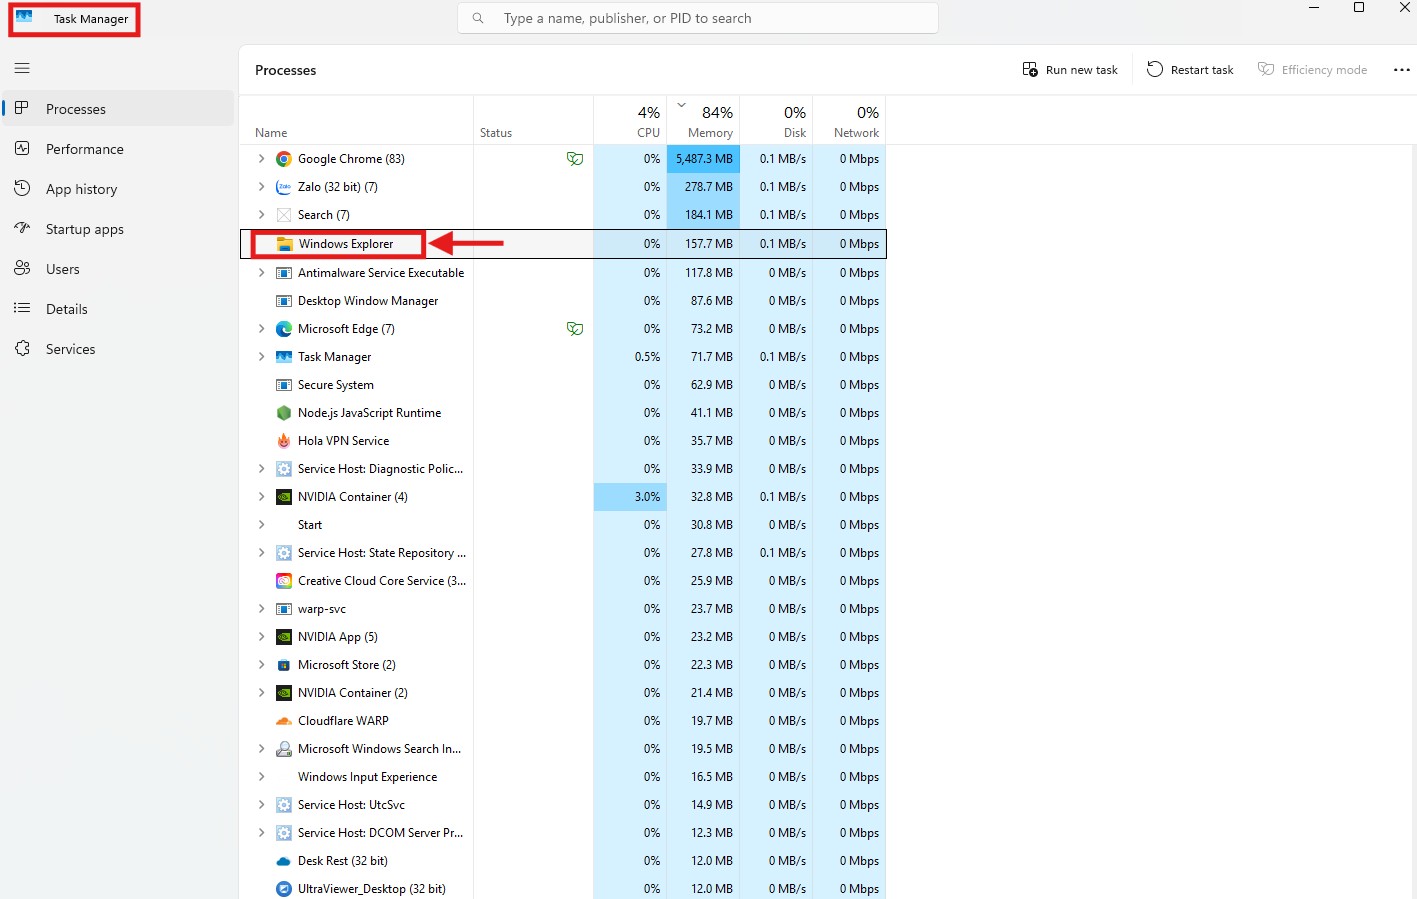Expand the NVIDIA Container (4) group
Viewport: 1417px width, 899px height.
pyautogui.click(x=262, y=497)
